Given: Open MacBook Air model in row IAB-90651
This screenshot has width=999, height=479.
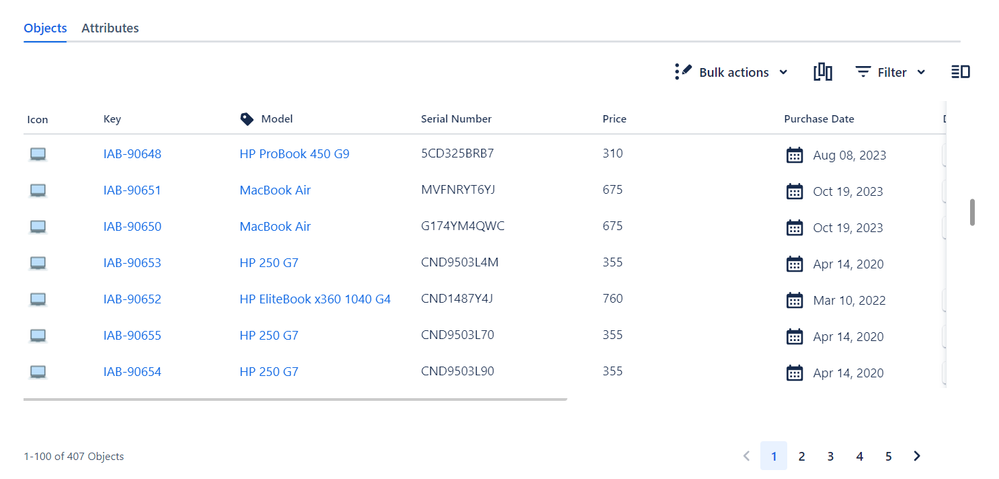Looking at the screenshot, I should pyautogui.click(x=275, y=190).
